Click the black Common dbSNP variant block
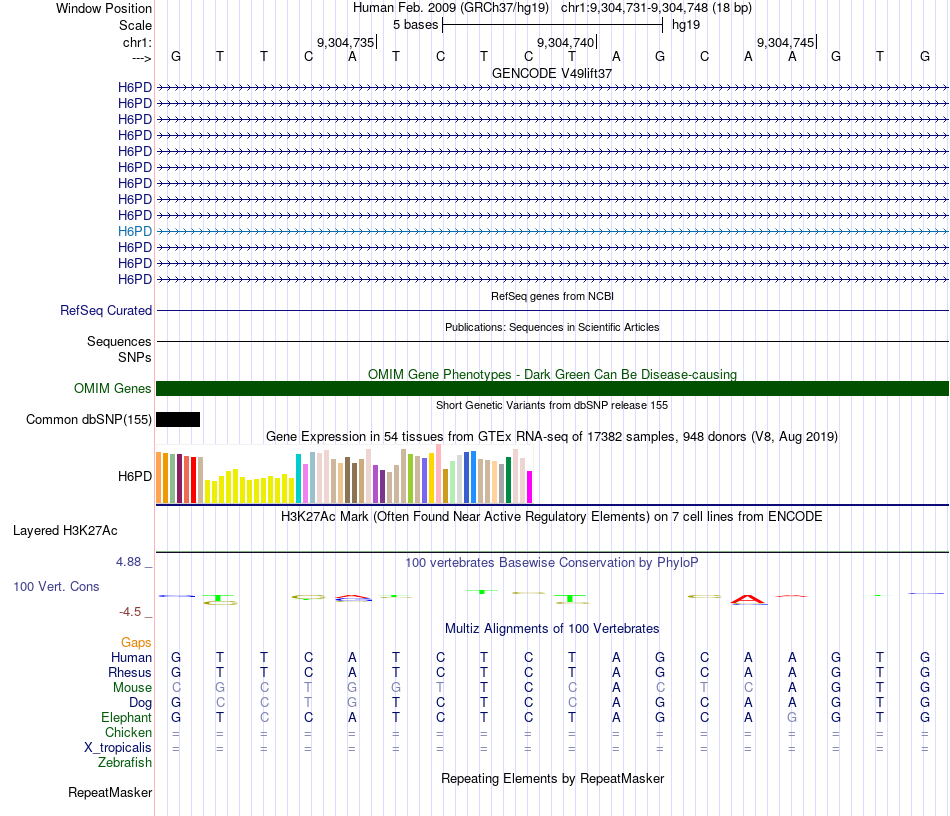This screenshot has width=950, height=816. [178, 419]
